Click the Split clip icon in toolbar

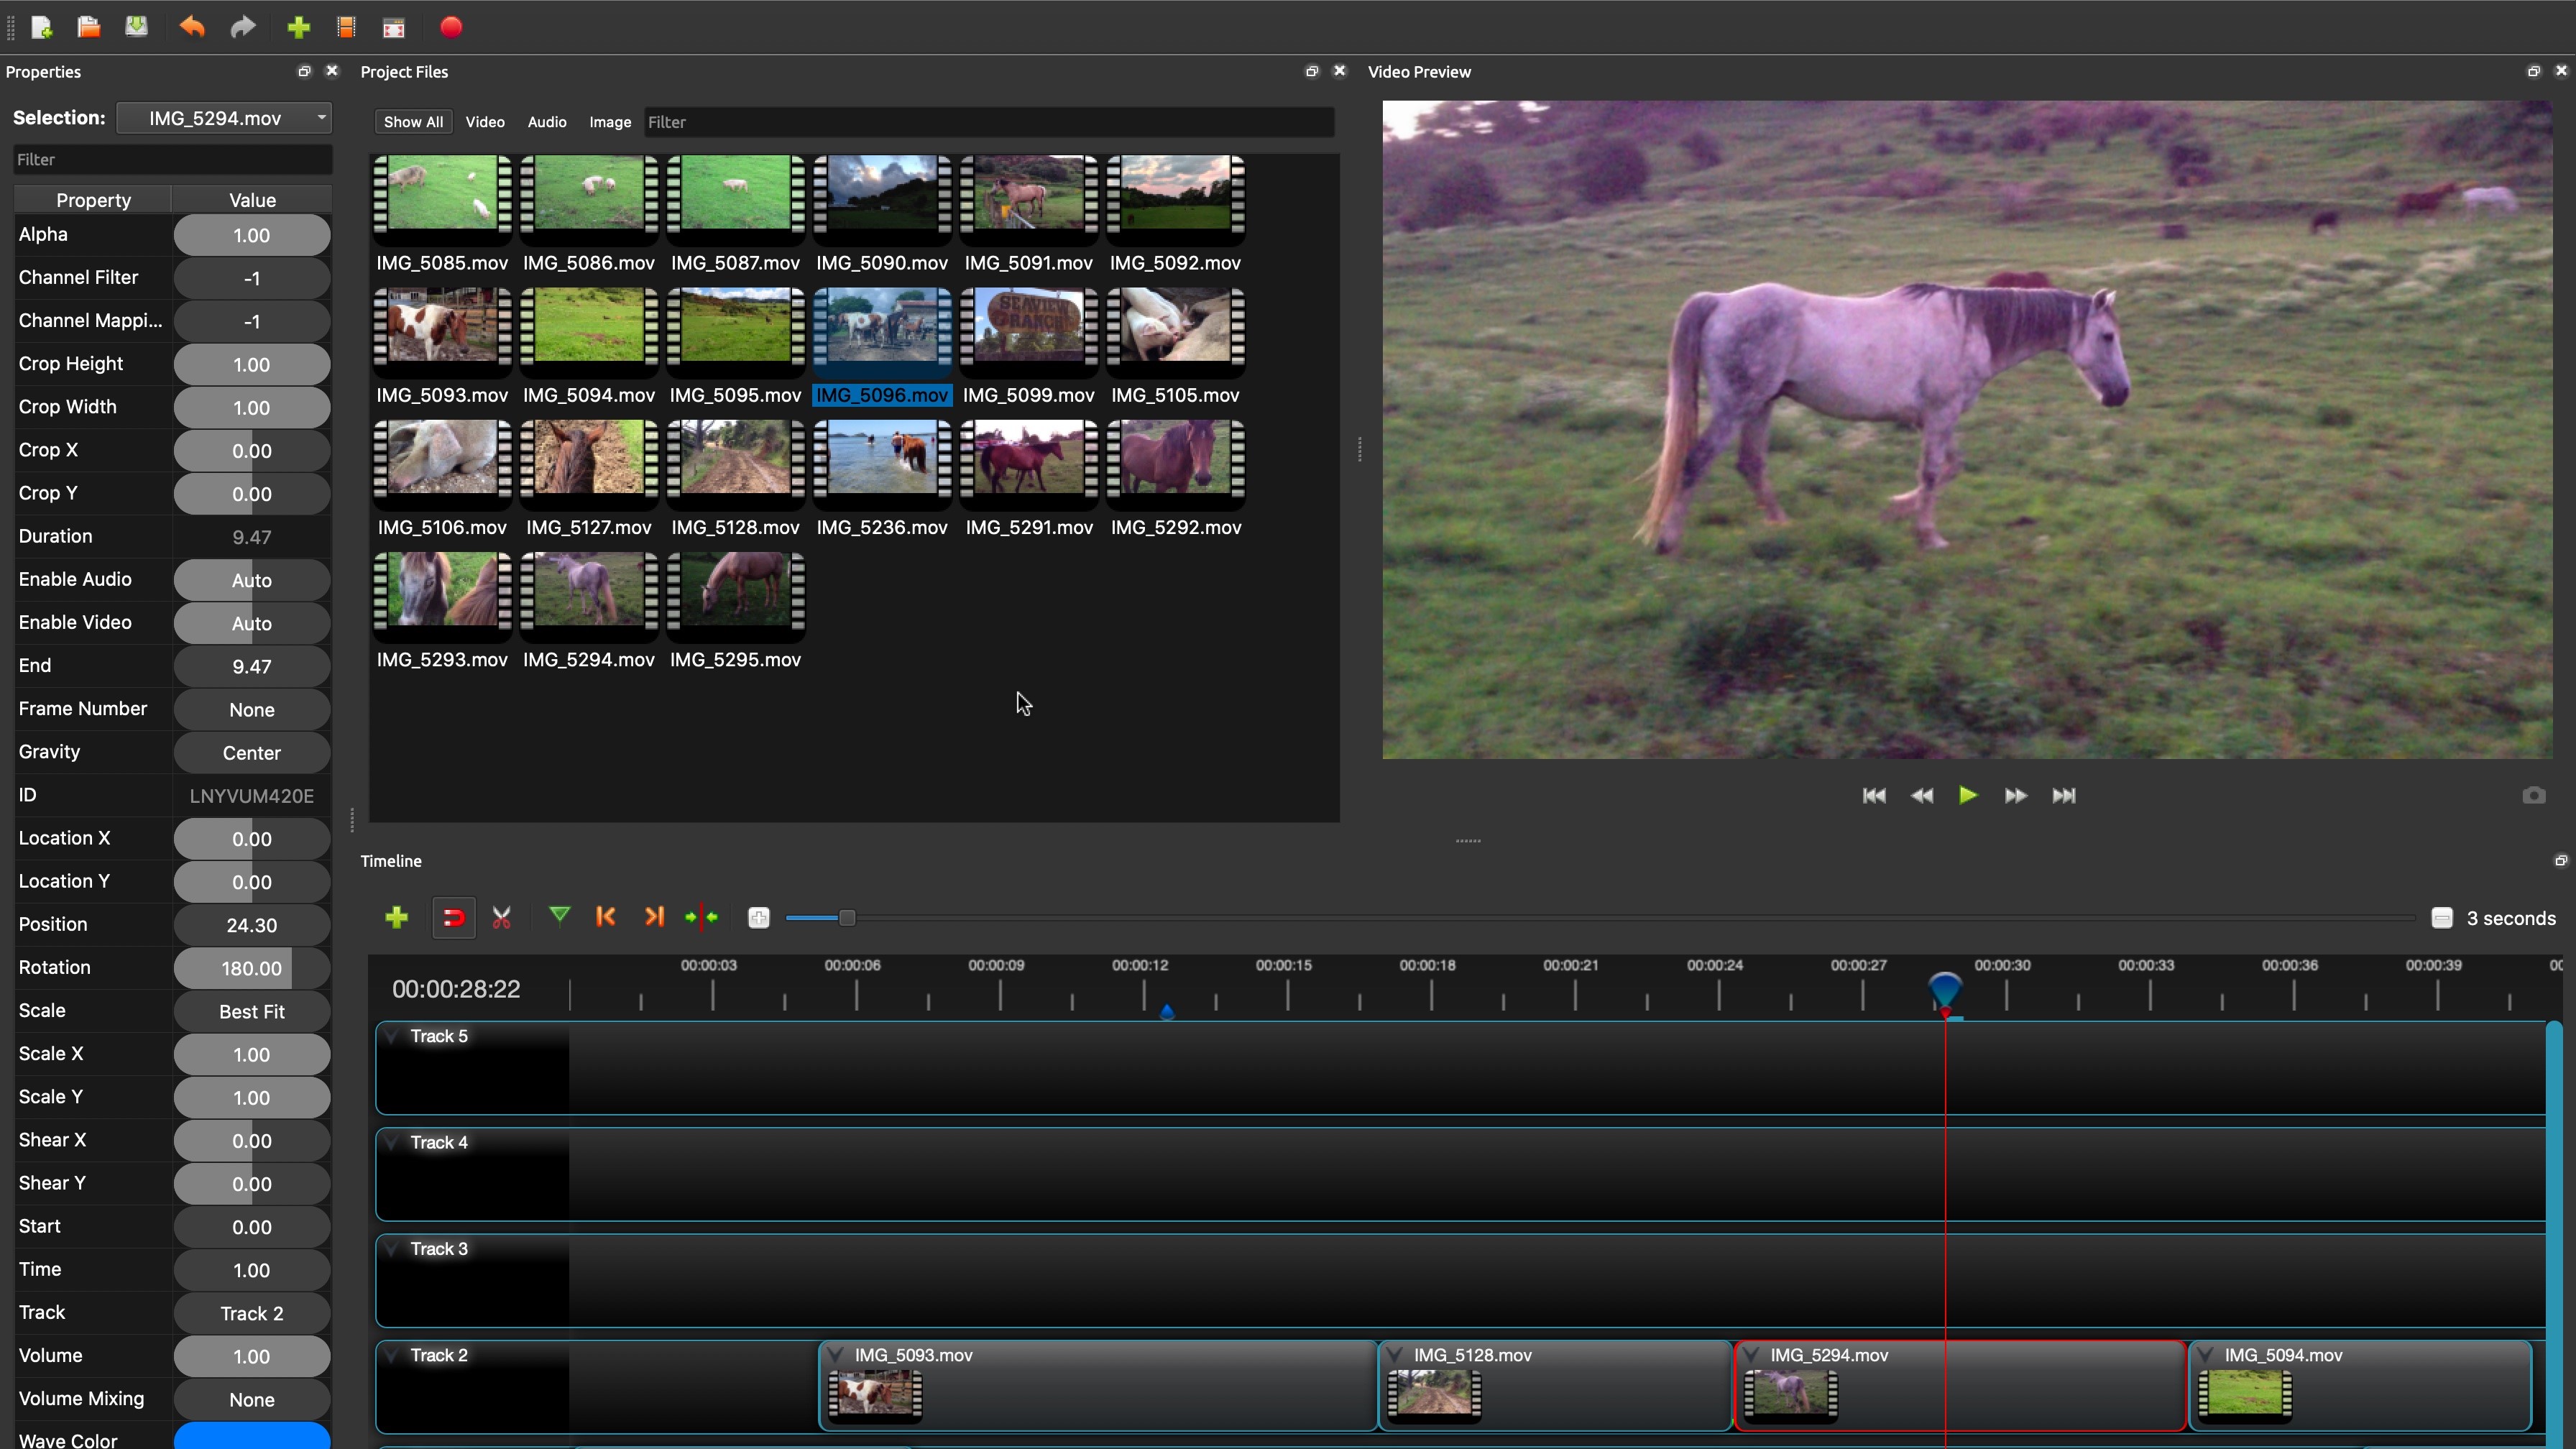tap(502, 916)
